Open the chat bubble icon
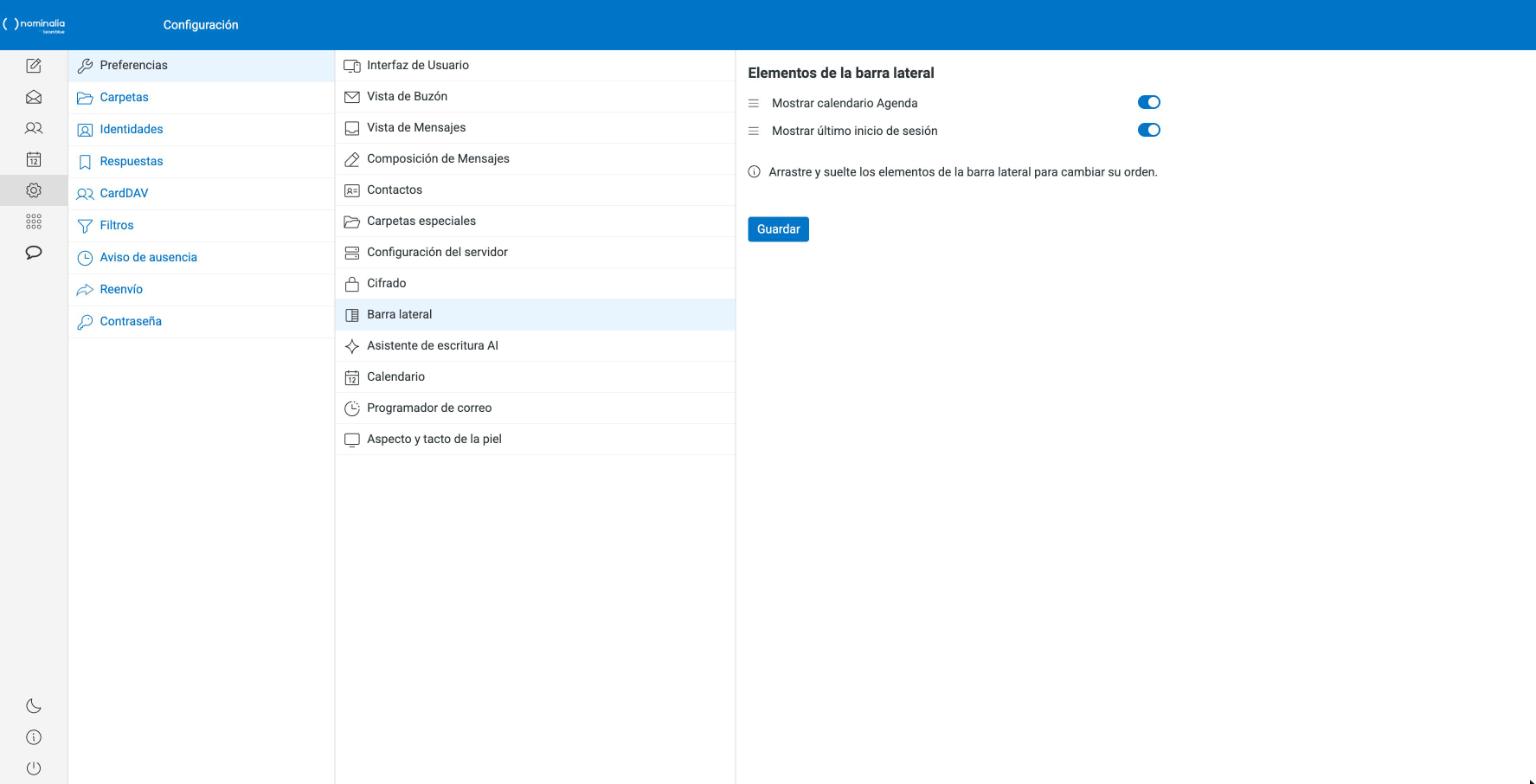The height and width of the screenshot is (784, 1536). [33, 252]
